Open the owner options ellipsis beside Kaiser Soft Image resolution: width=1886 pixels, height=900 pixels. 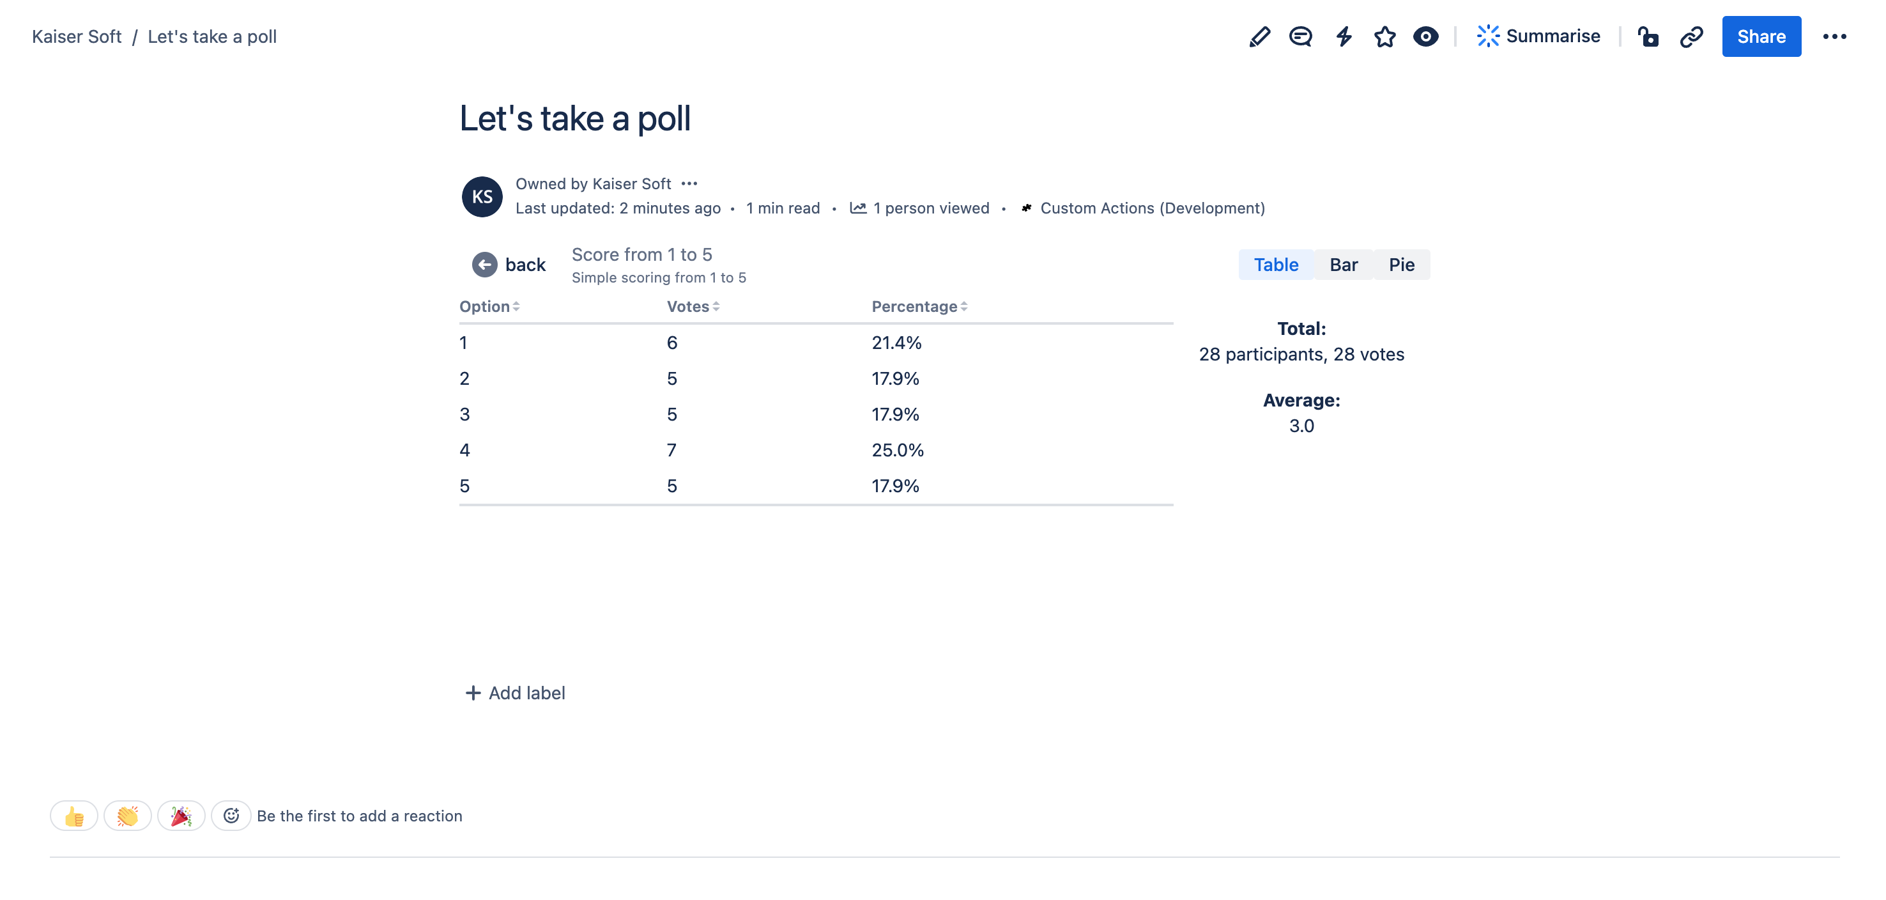(689, 184)
